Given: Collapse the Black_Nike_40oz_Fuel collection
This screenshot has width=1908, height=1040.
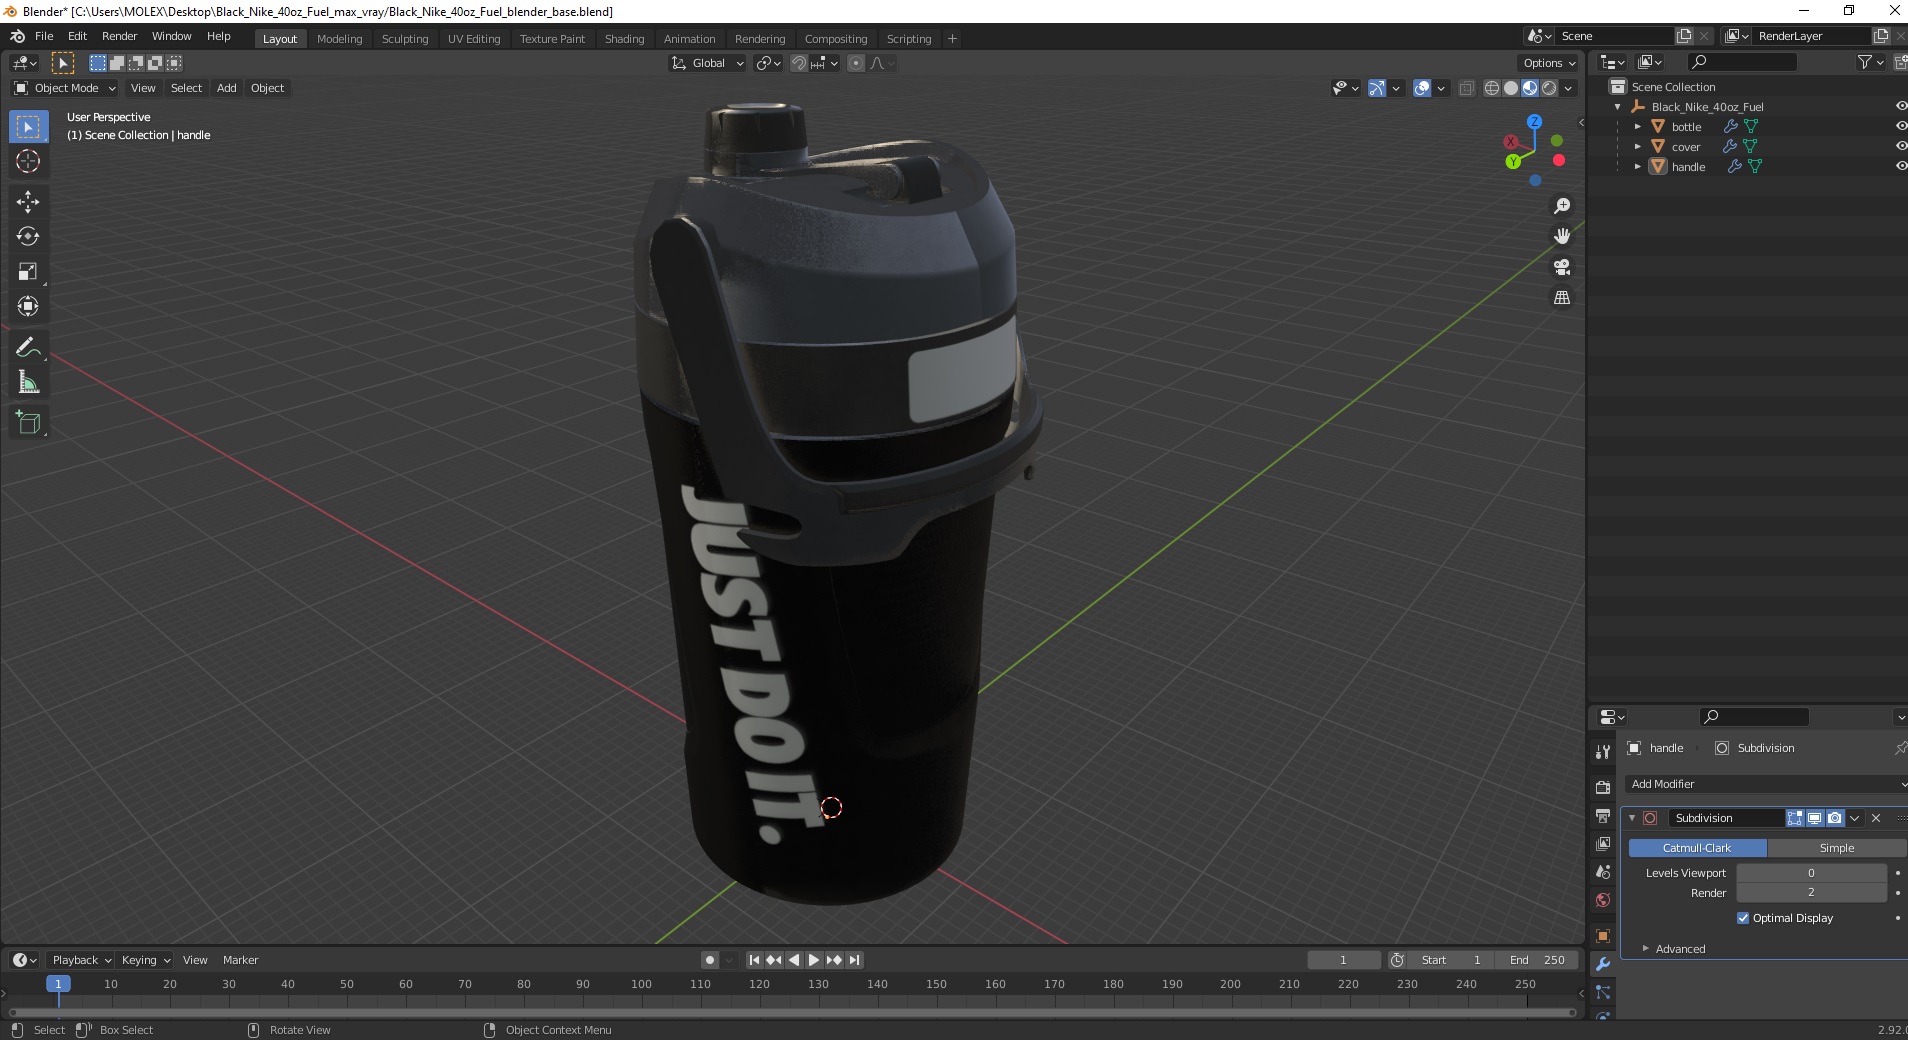Looking at the screenshot, I should (1618, 106).
